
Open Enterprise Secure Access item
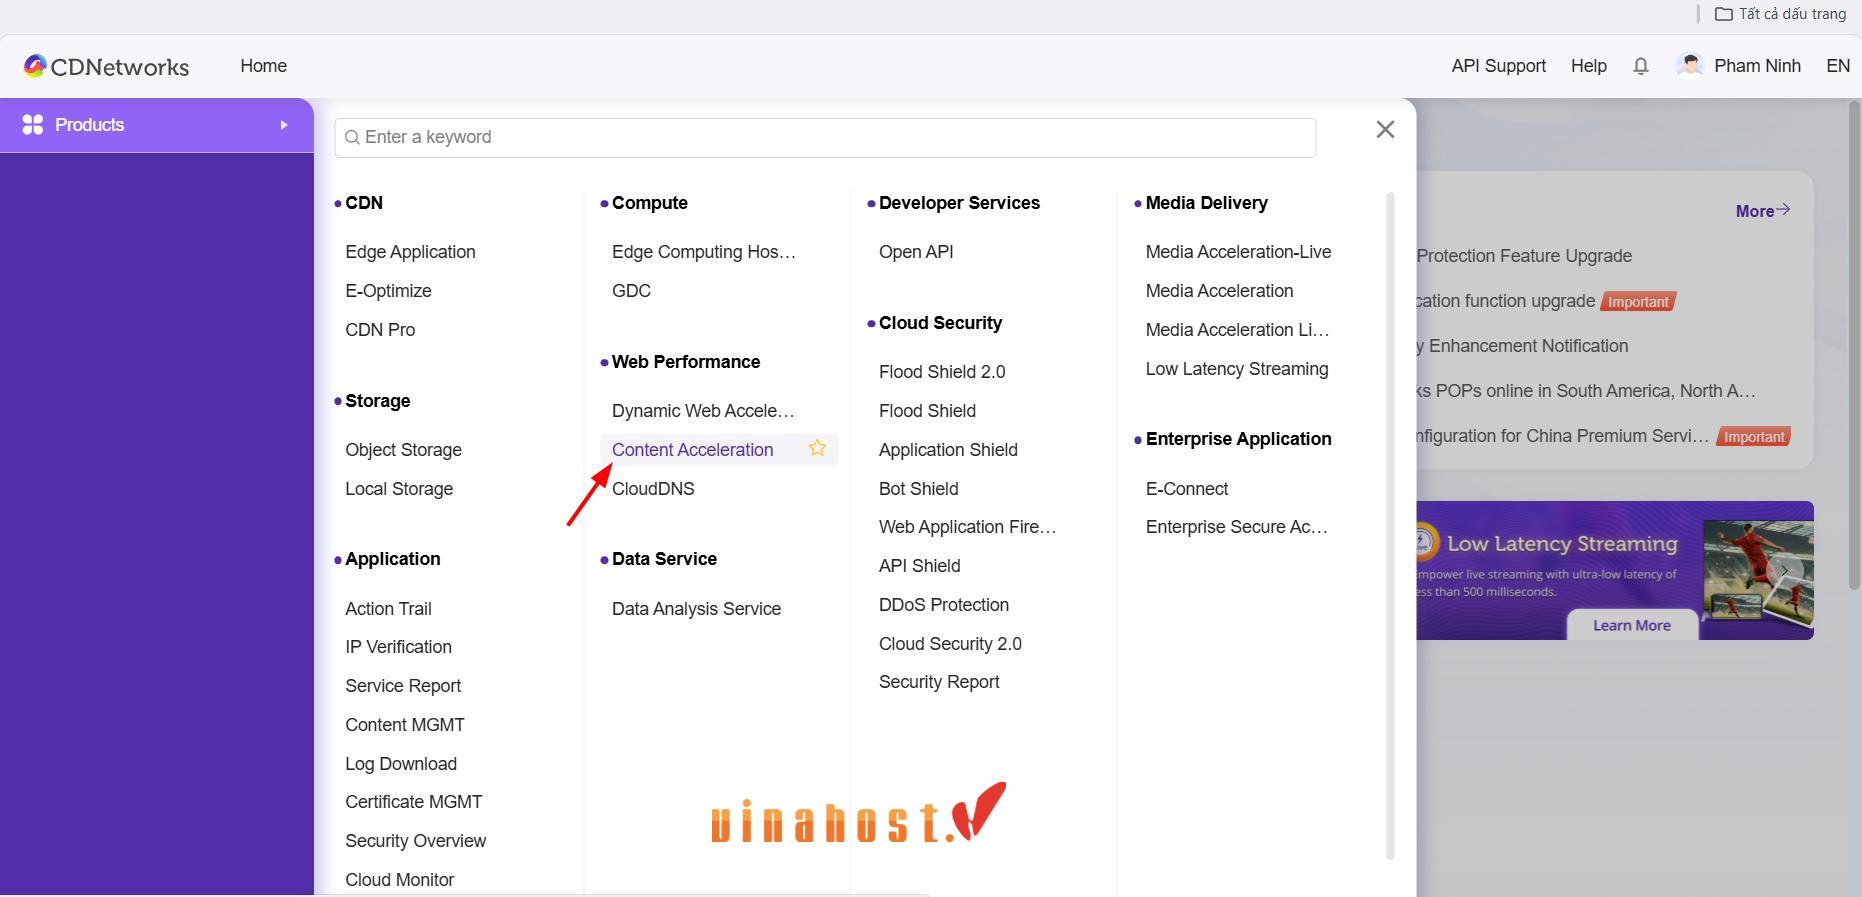pos(1237,527)
